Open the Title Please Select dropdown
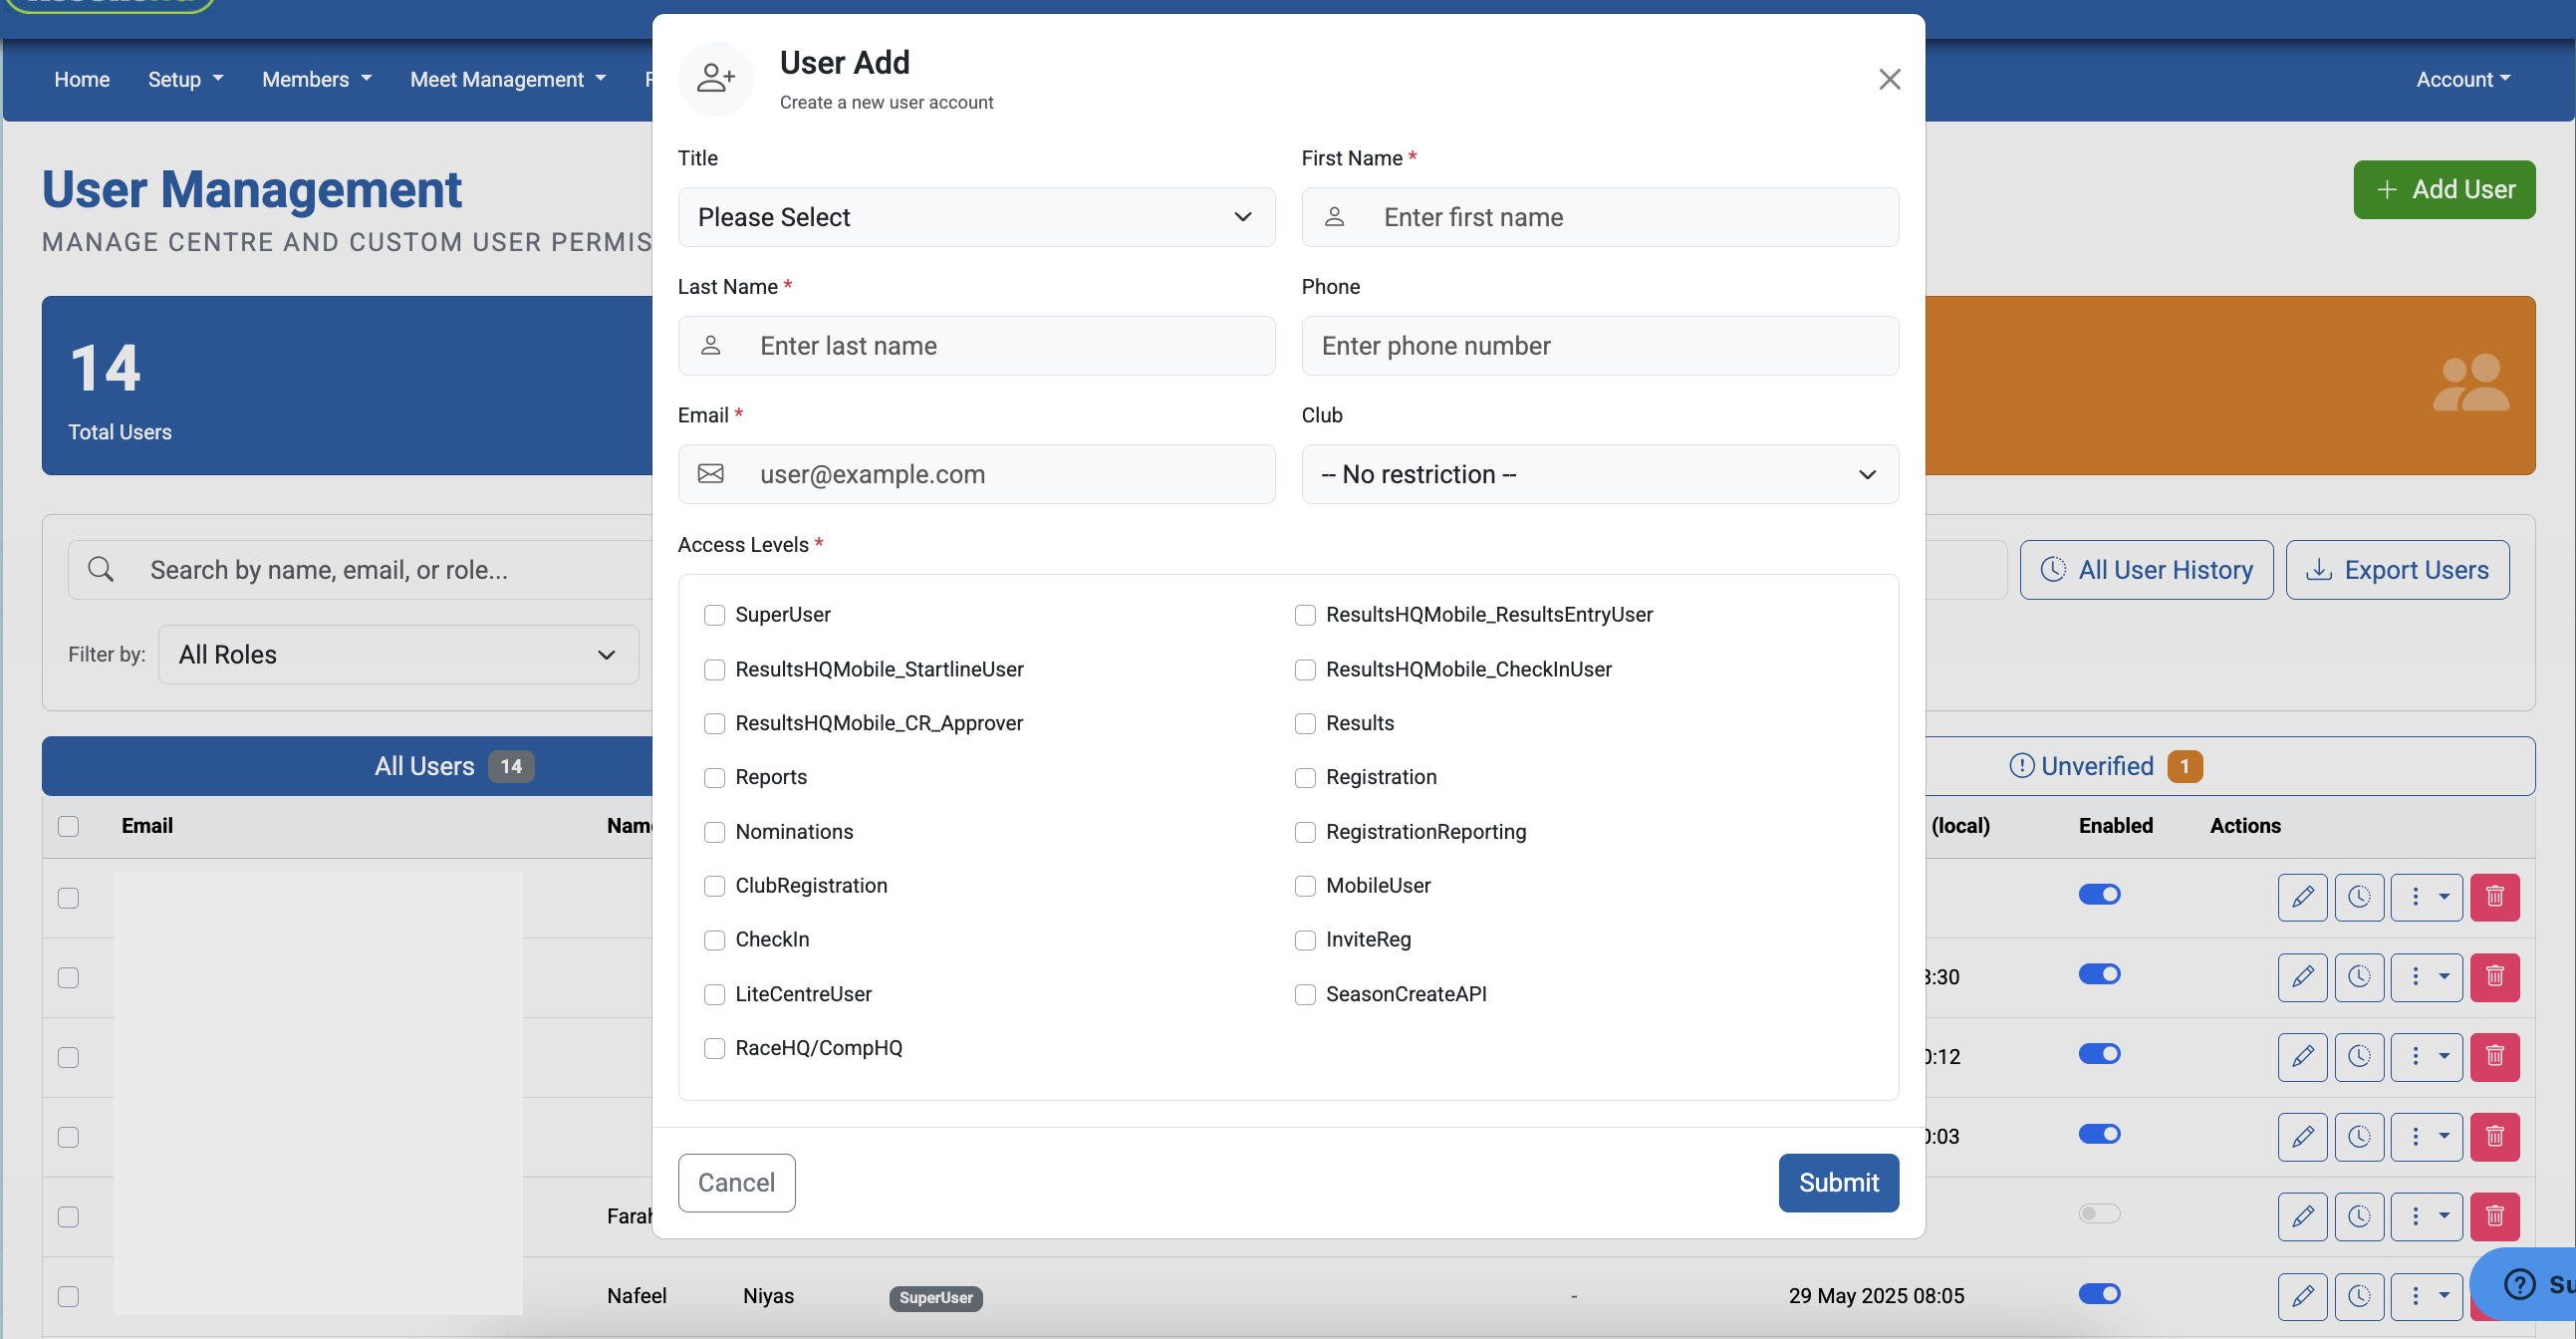This screenshot has width=2576, height=1339. click(976, 217)
